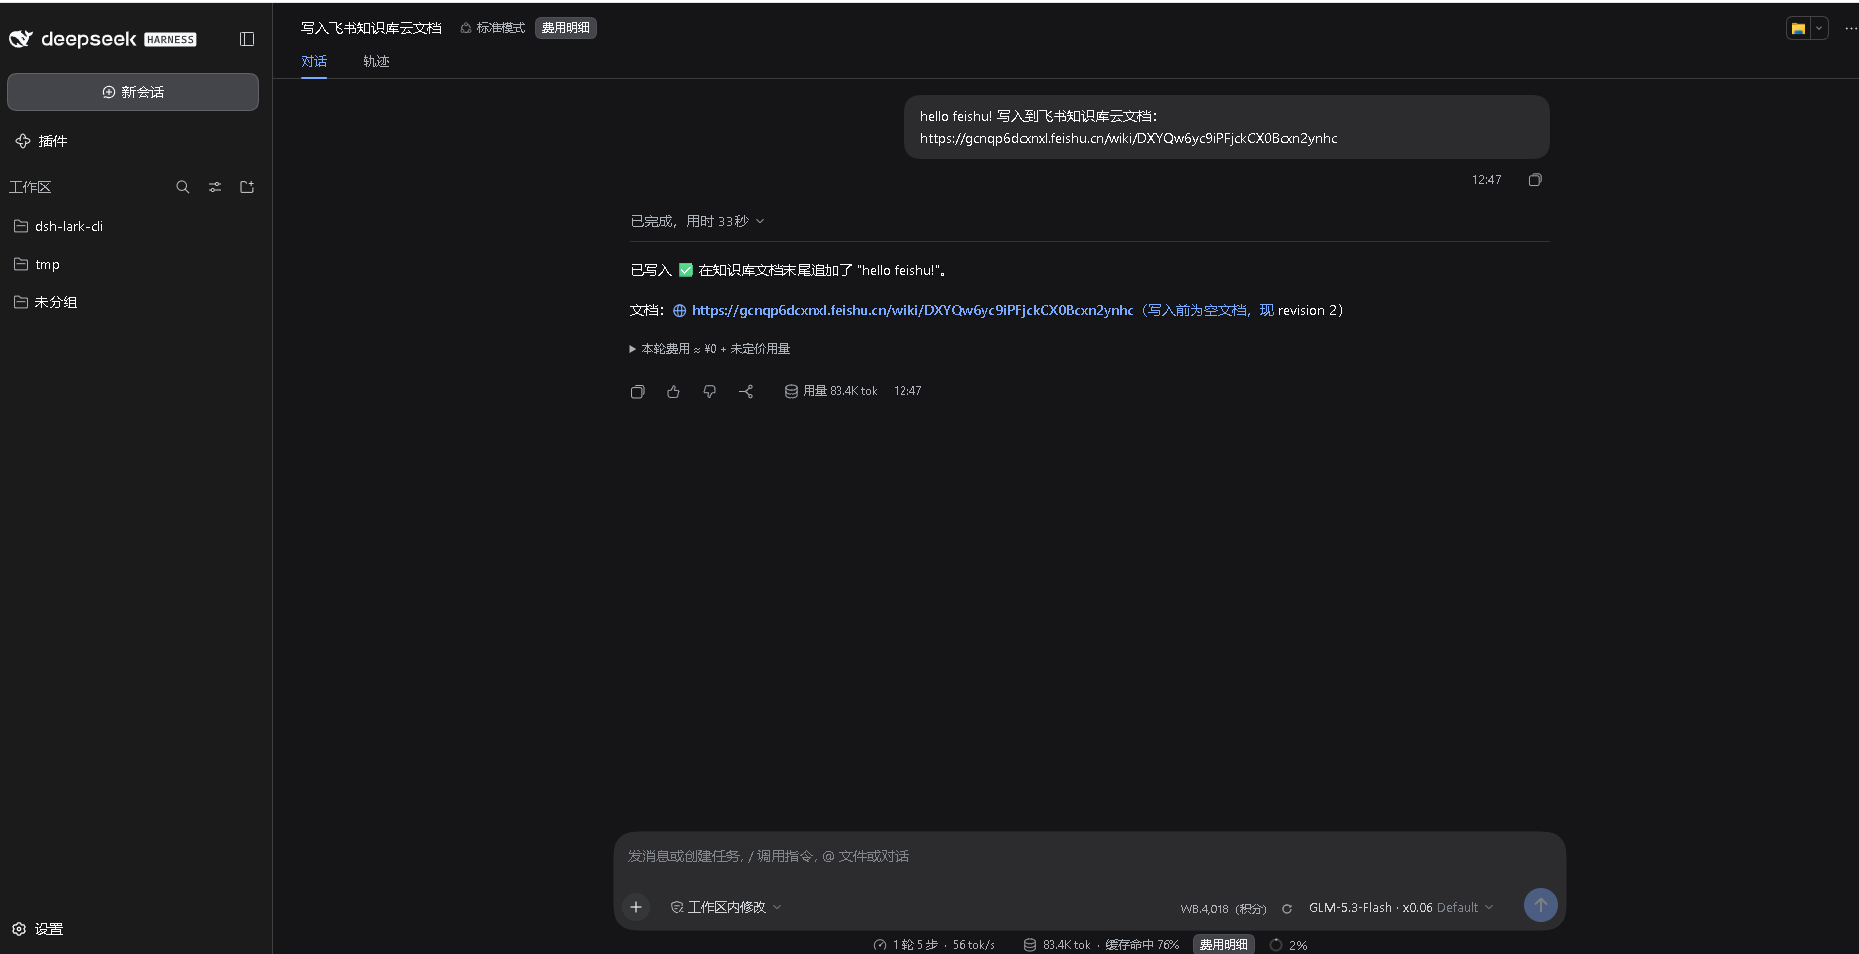Open 未分组 workspace folder

(x=133, y=302)
